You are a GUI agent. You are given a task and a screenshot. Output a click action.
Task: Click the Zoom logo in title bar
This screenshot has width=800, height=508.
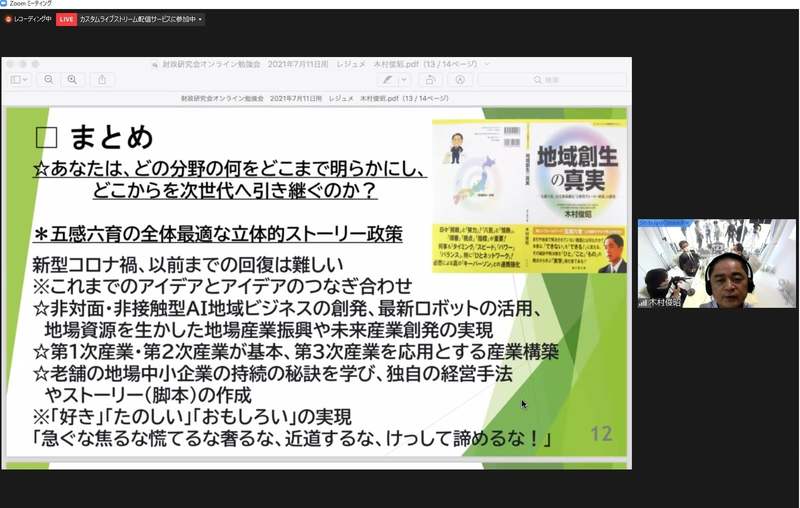point(5,4)
